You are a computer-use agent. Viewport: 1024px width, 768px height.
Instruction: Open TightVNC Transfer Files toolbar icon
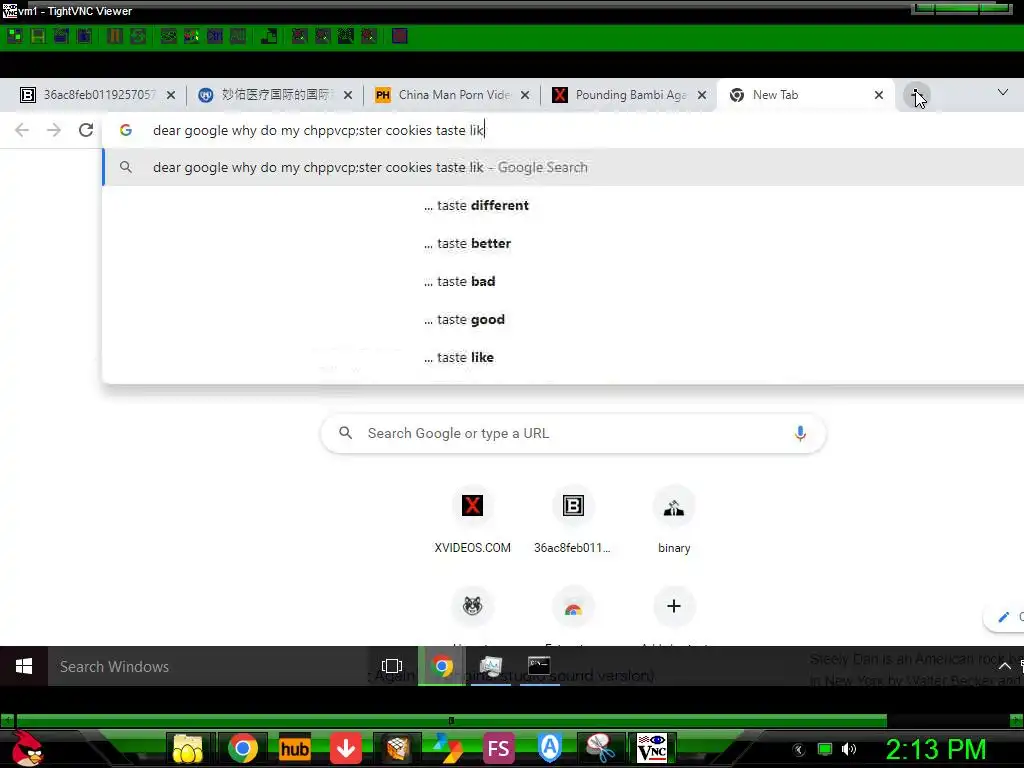click(x=268, y=36)
